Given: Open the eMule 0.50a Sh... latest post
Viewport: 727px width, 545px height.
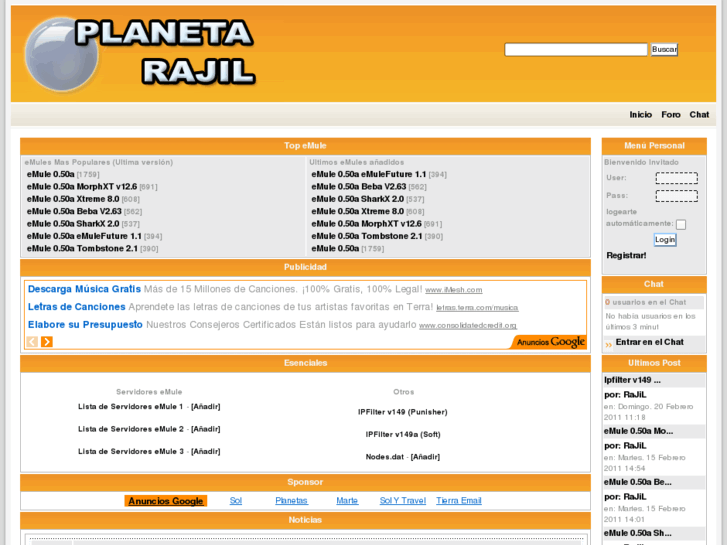Looking at the screenshot, I should pyautogui.click(x=638, y=533).
